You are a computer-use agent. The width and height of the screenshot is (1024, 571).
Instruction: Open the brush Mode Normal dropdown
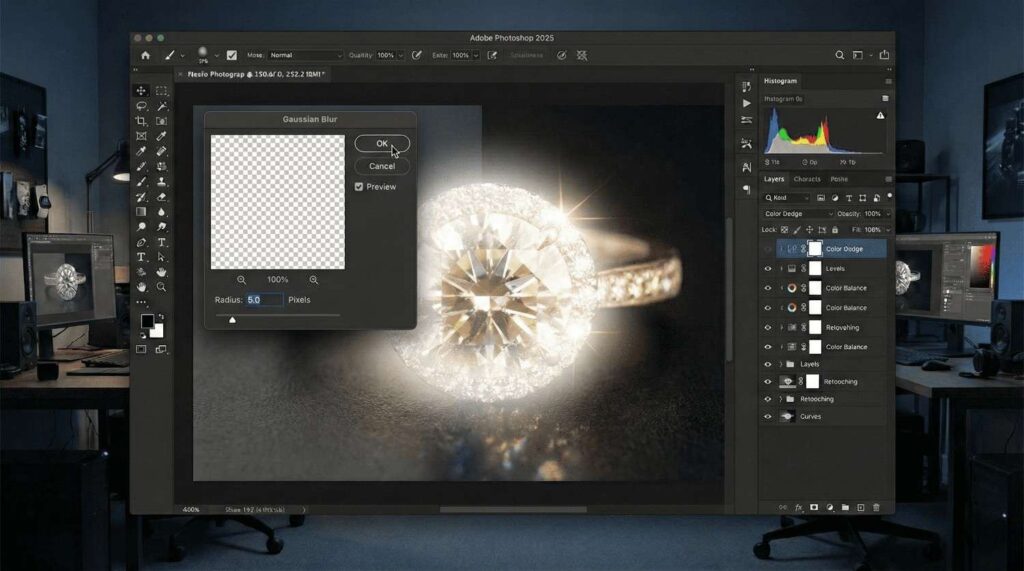coord(305,55)
